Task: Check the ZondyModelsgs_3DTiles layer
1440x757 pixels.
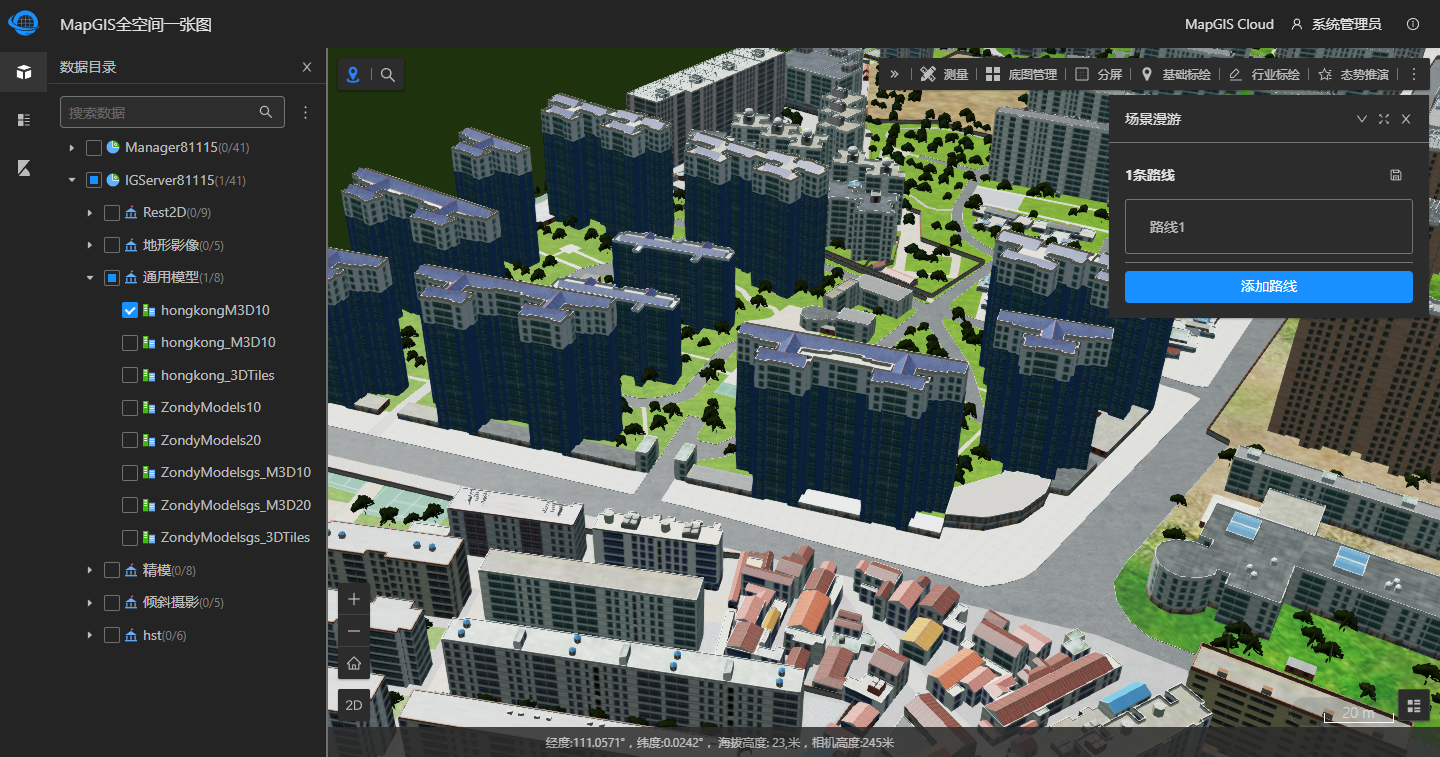Action: [x=130, y=538]
